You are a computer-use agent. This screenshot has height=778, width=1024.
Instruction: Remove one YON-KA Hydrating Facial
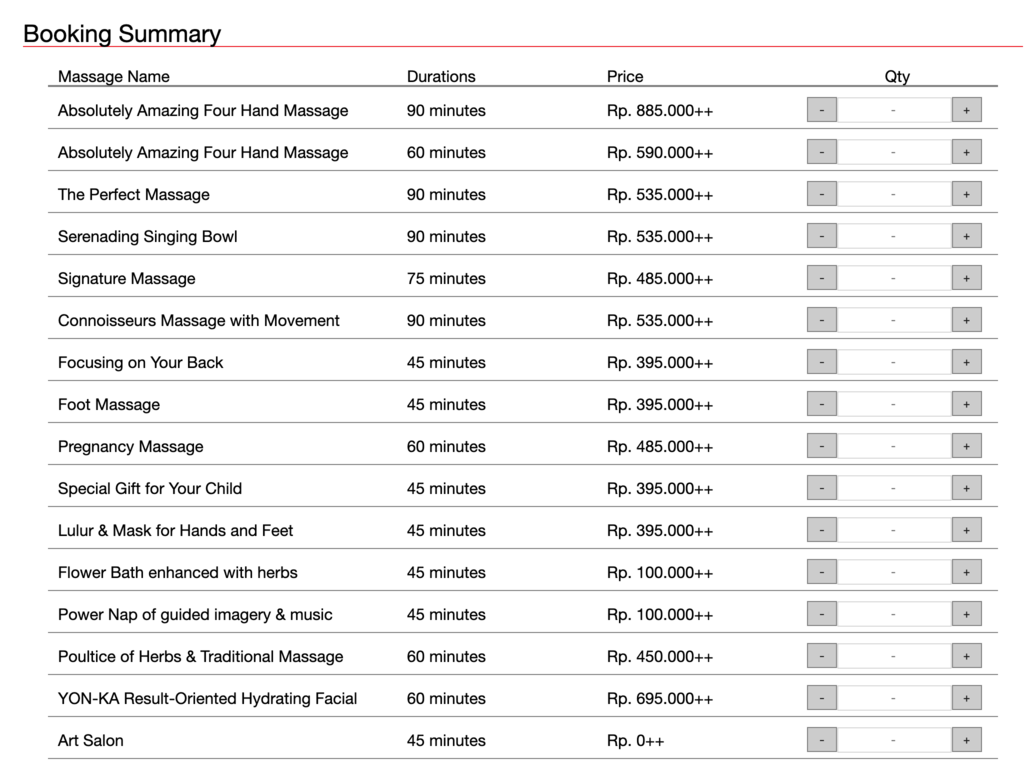822,698
